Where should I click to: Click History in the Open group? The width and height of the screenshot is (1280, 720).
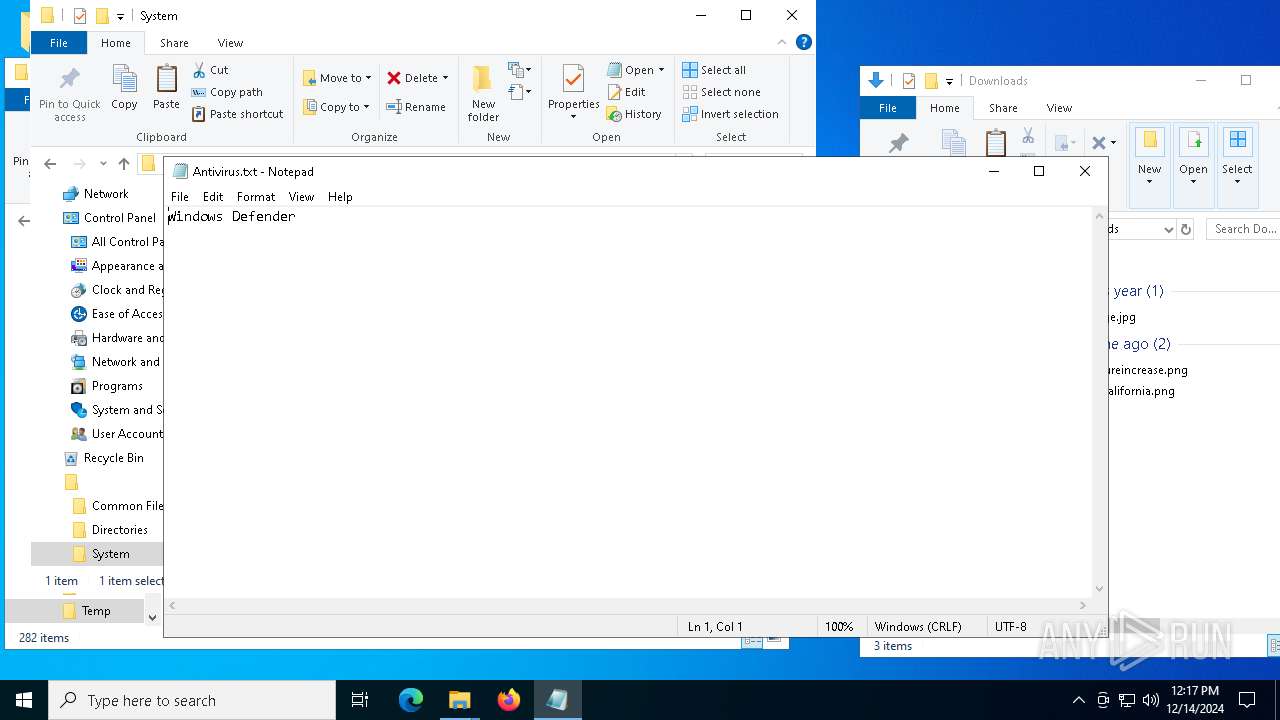634,114
